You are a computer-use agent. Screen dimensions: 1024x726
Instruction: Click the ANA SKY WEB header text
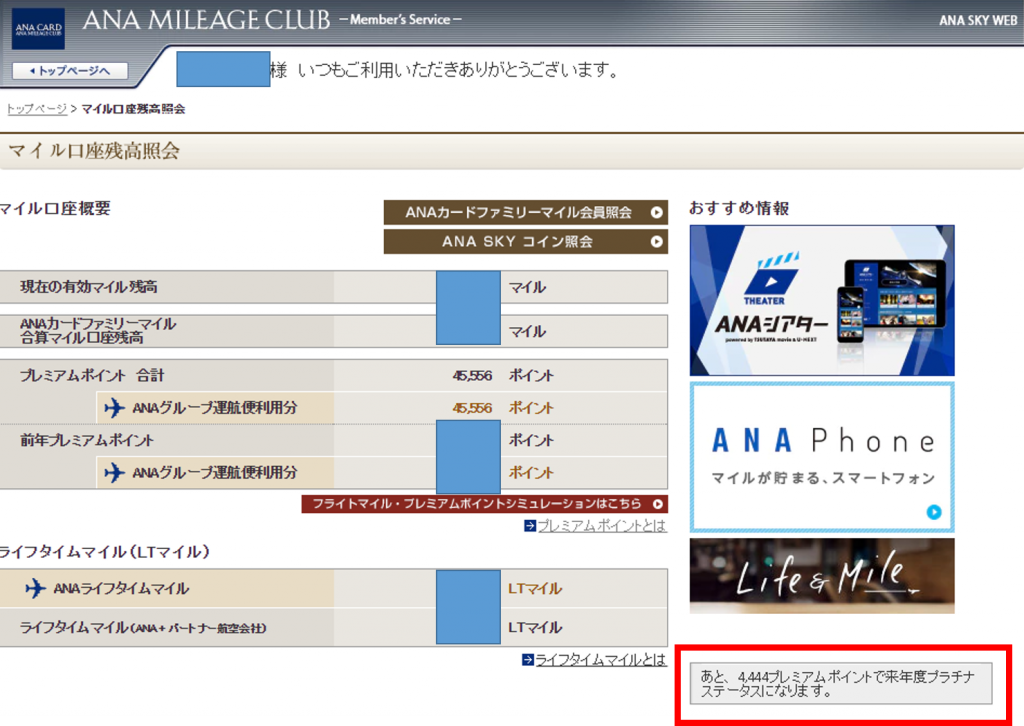tap(978, 20)
